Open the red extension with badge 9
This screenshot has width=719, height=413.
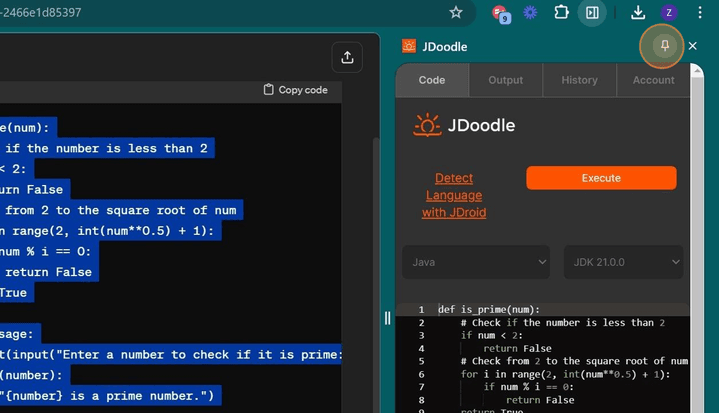500,13
